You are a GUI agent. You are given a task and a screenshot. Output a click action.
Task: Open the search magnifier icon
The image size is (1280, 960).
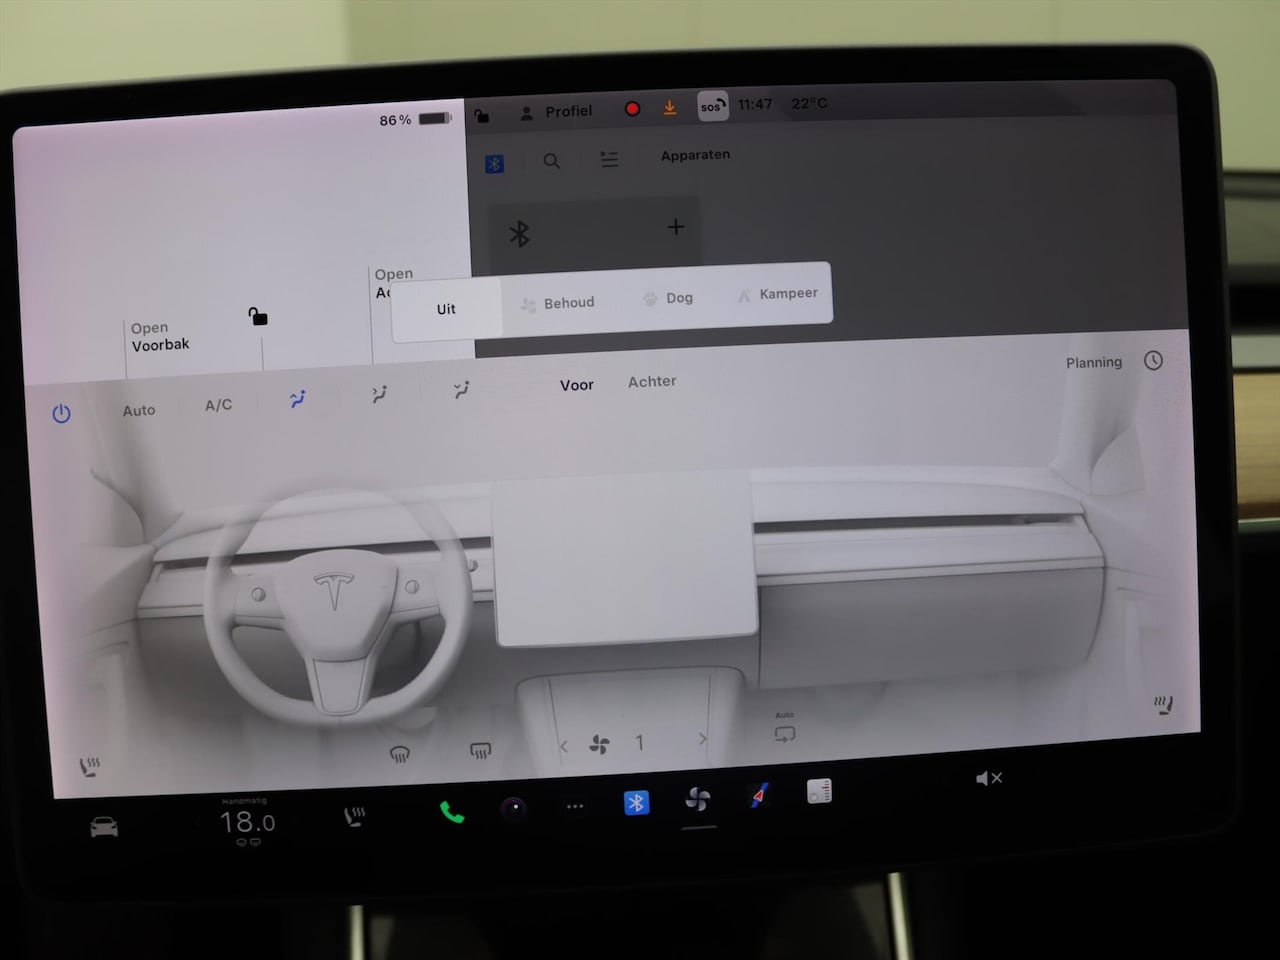551,161
